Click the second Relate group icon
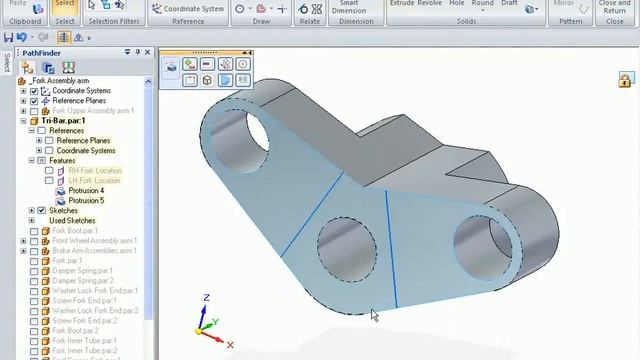Viewport: 640px width, 360px height. point(317,9)
